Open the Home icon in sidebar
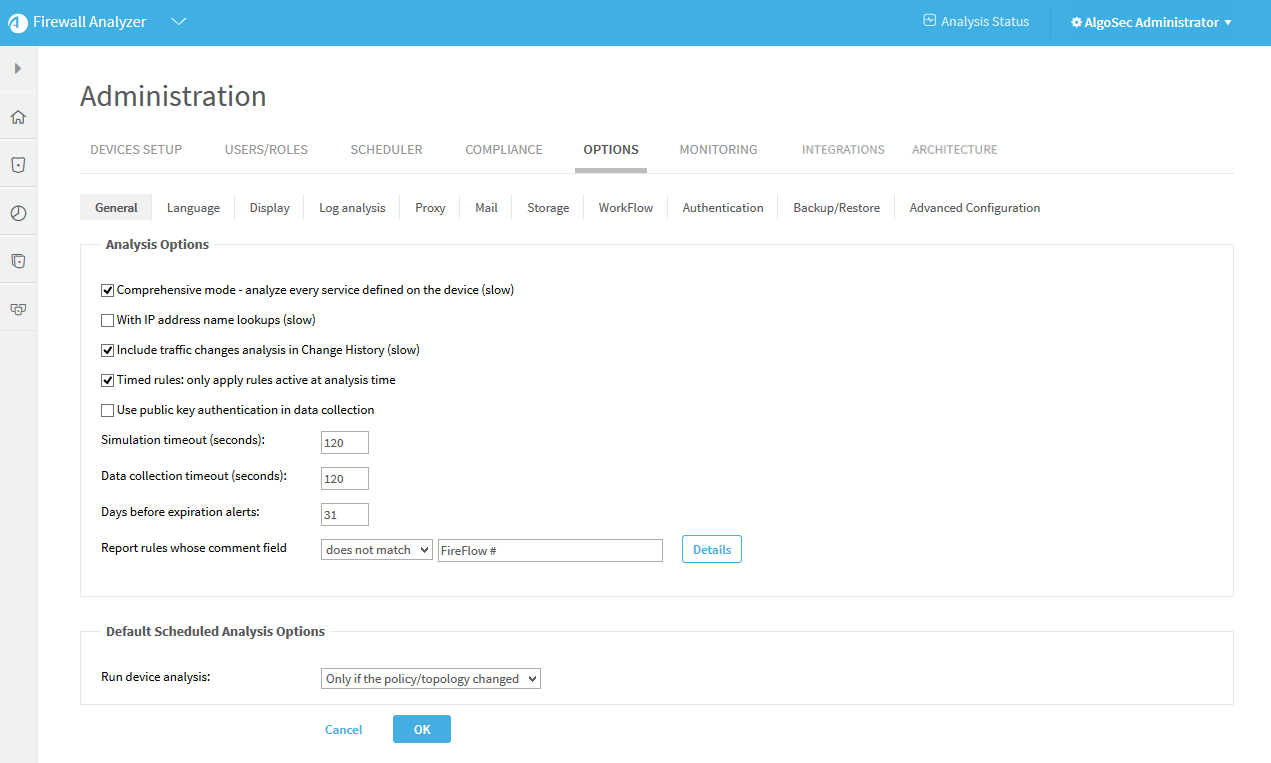1271x763 pixels. click(x=18, y=117)
